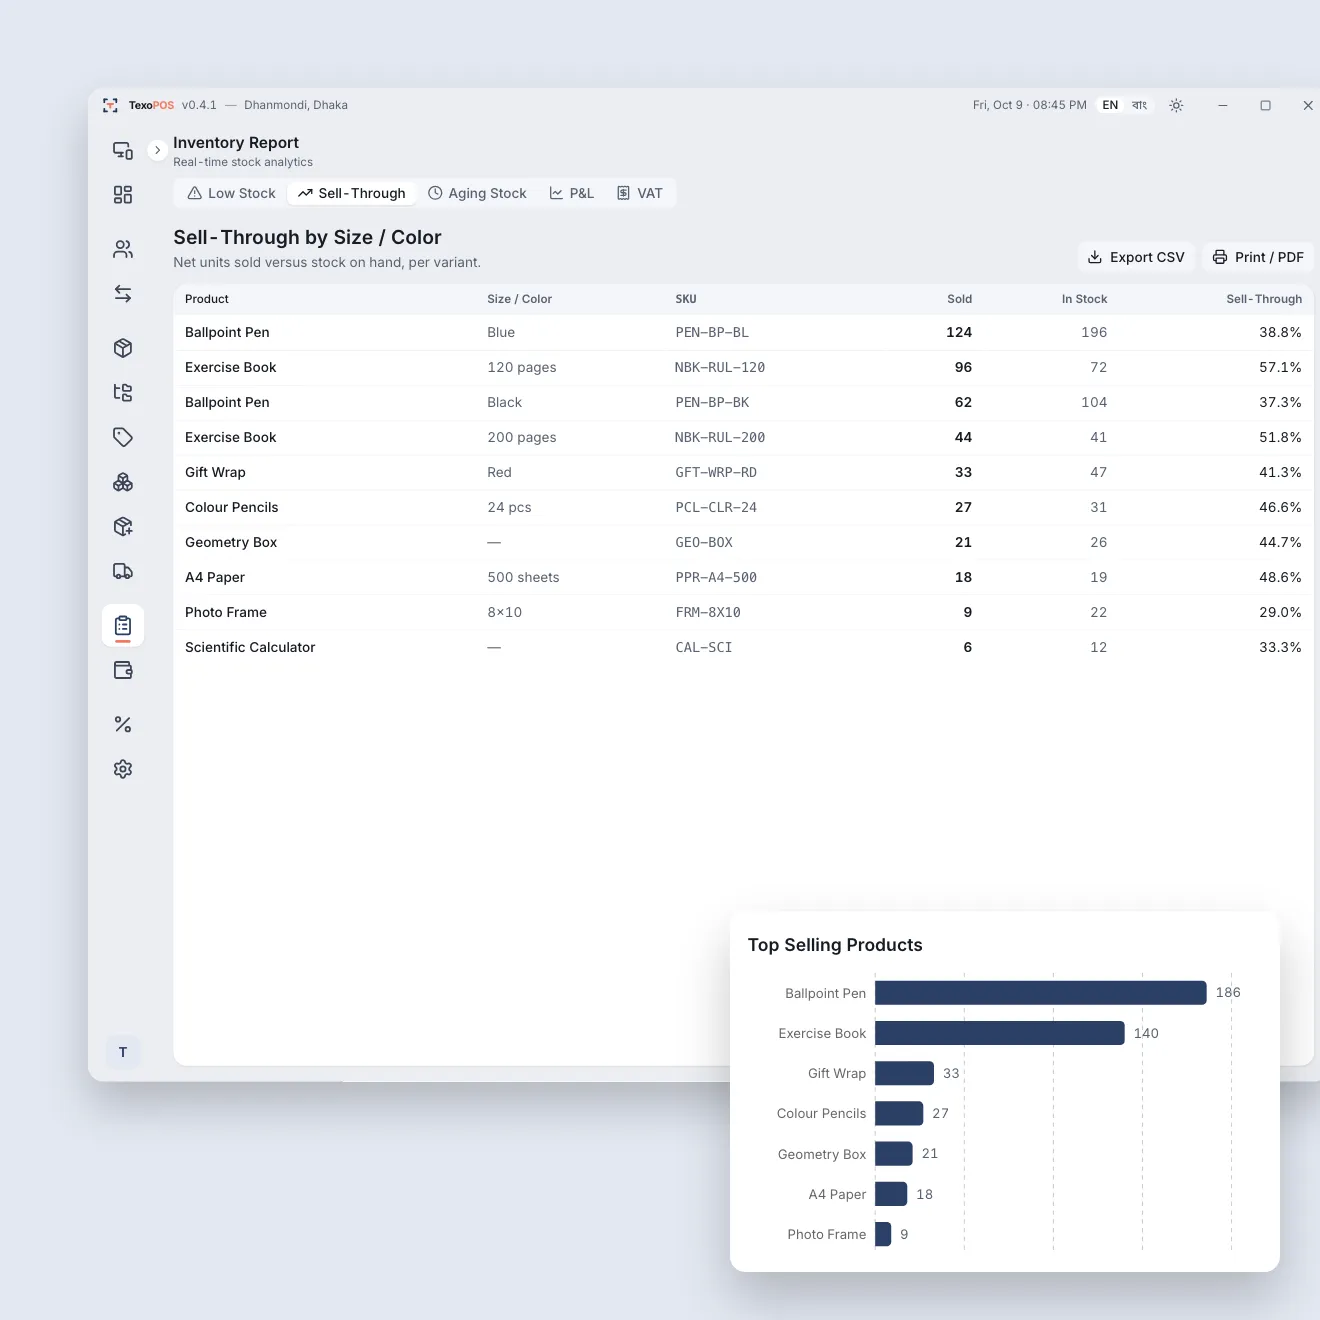Open the POS terminal screen icon in sidebar
This screenshot has height=1320, width=1320.
click(x=123, y=150)
